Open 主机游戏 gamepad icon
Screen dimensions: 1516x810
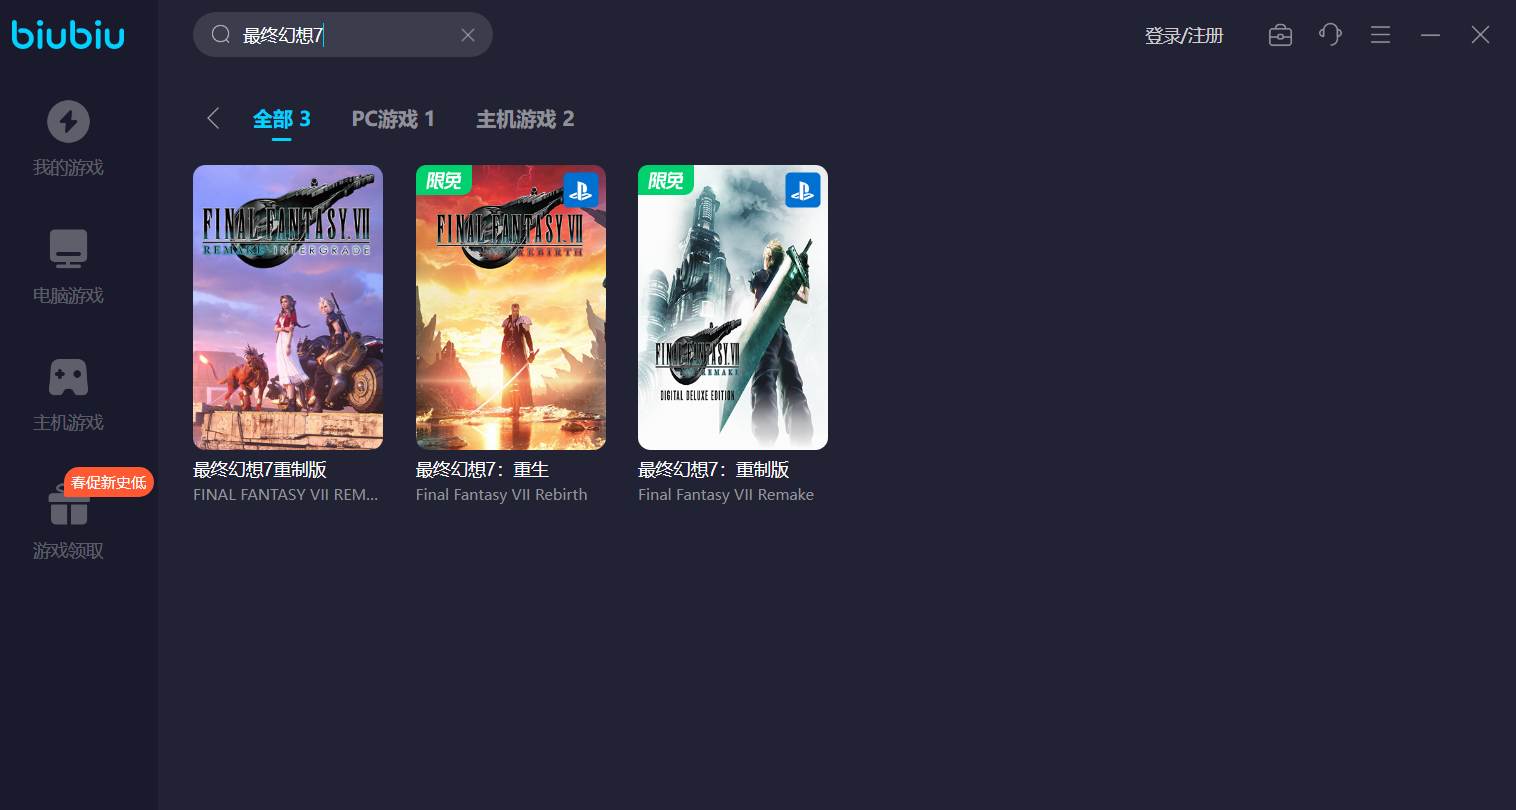point(68,377)
